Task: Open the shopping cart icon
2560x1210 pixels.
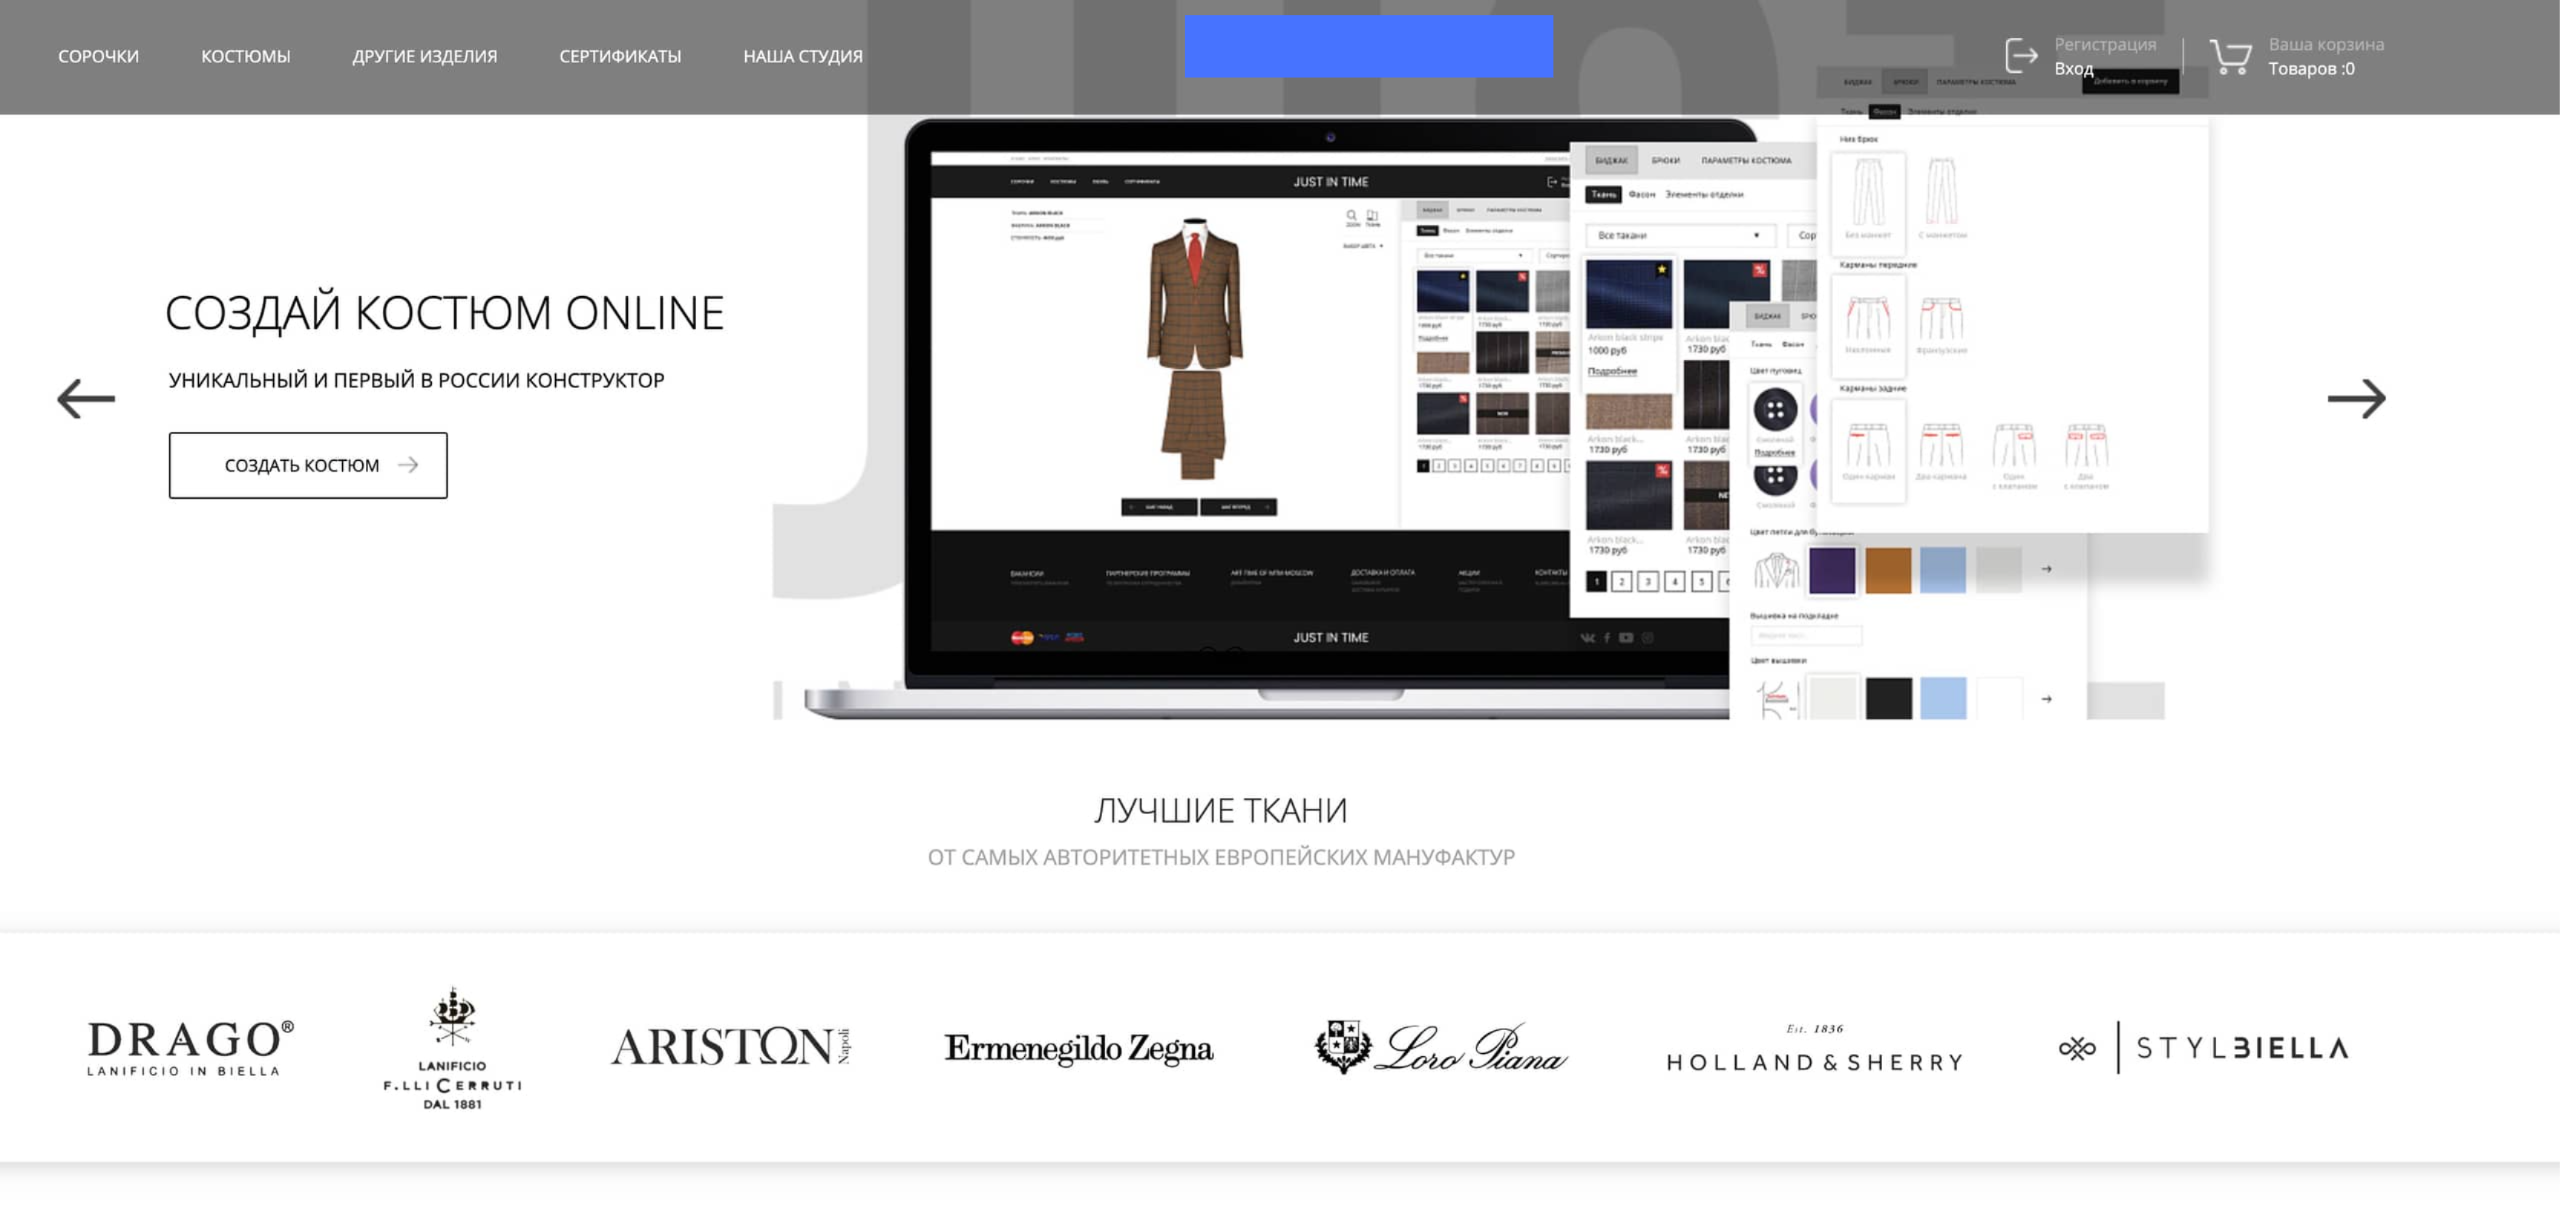Action: (x=2230, y=56)
